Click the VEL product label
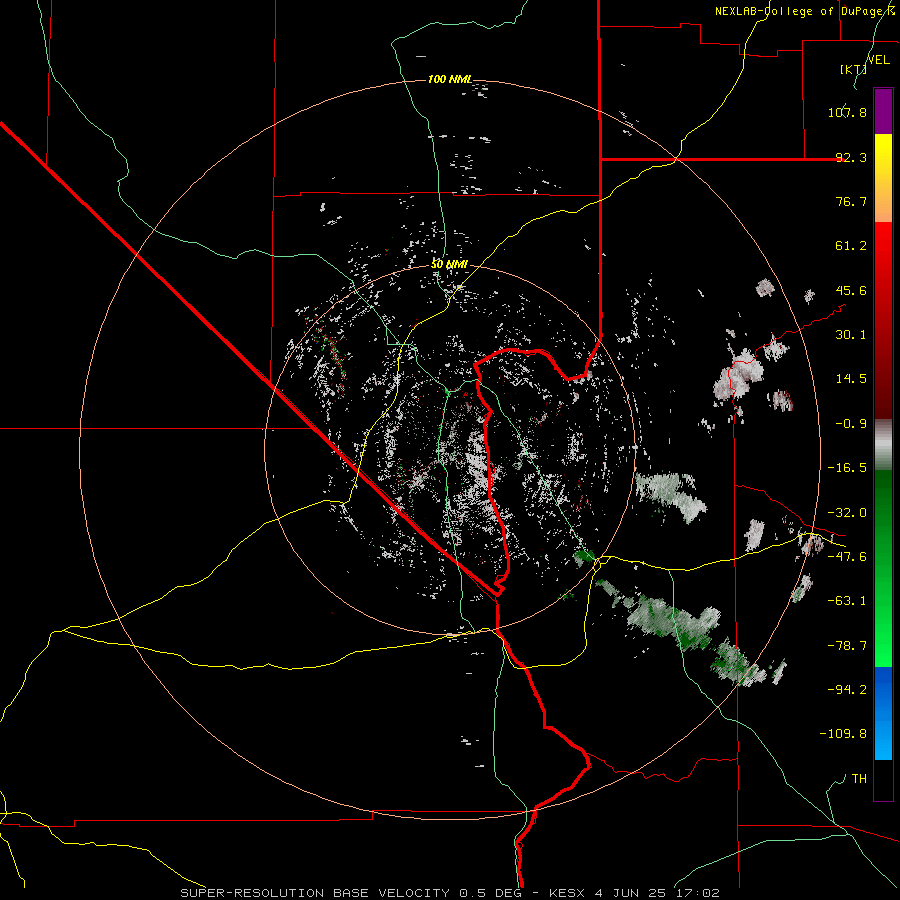 pyautogui.click(x=878, y=60)
